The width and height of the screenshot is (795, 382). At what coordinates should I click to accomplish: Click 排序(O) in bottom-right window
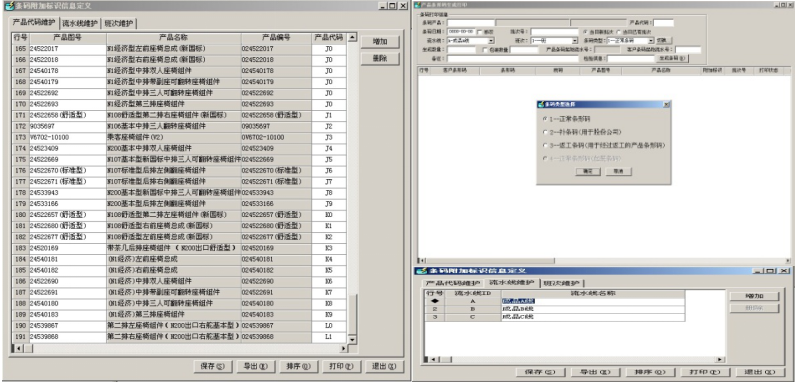pos(651,372)
